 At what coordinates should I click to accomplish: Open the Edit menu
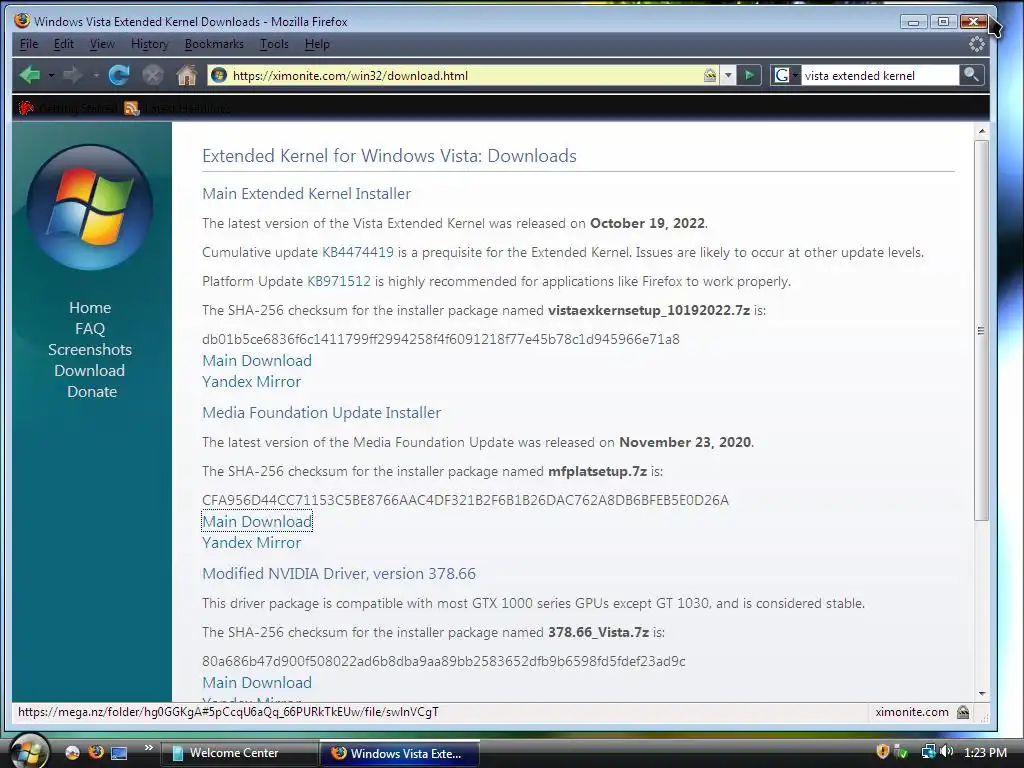pos(63,44)
